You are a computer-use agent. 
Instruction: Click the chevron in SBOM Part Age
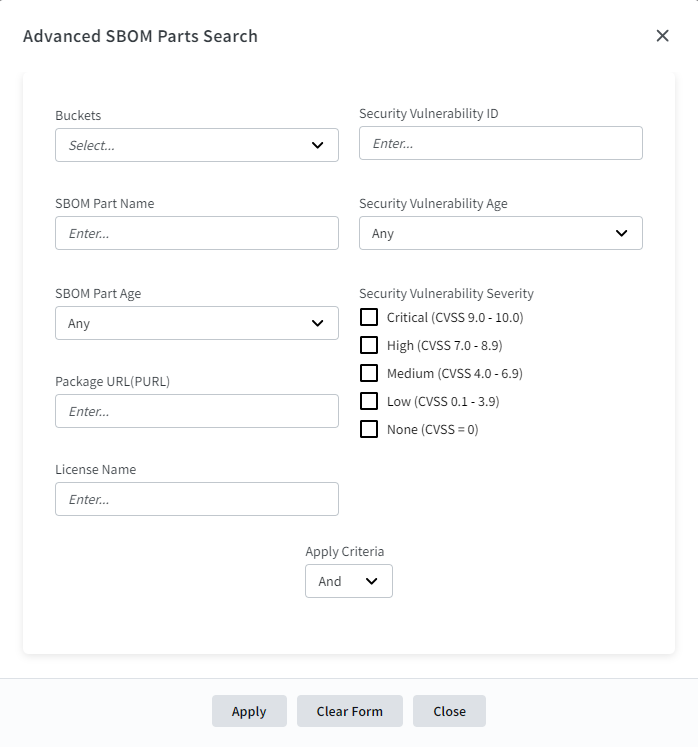[318, 323]
